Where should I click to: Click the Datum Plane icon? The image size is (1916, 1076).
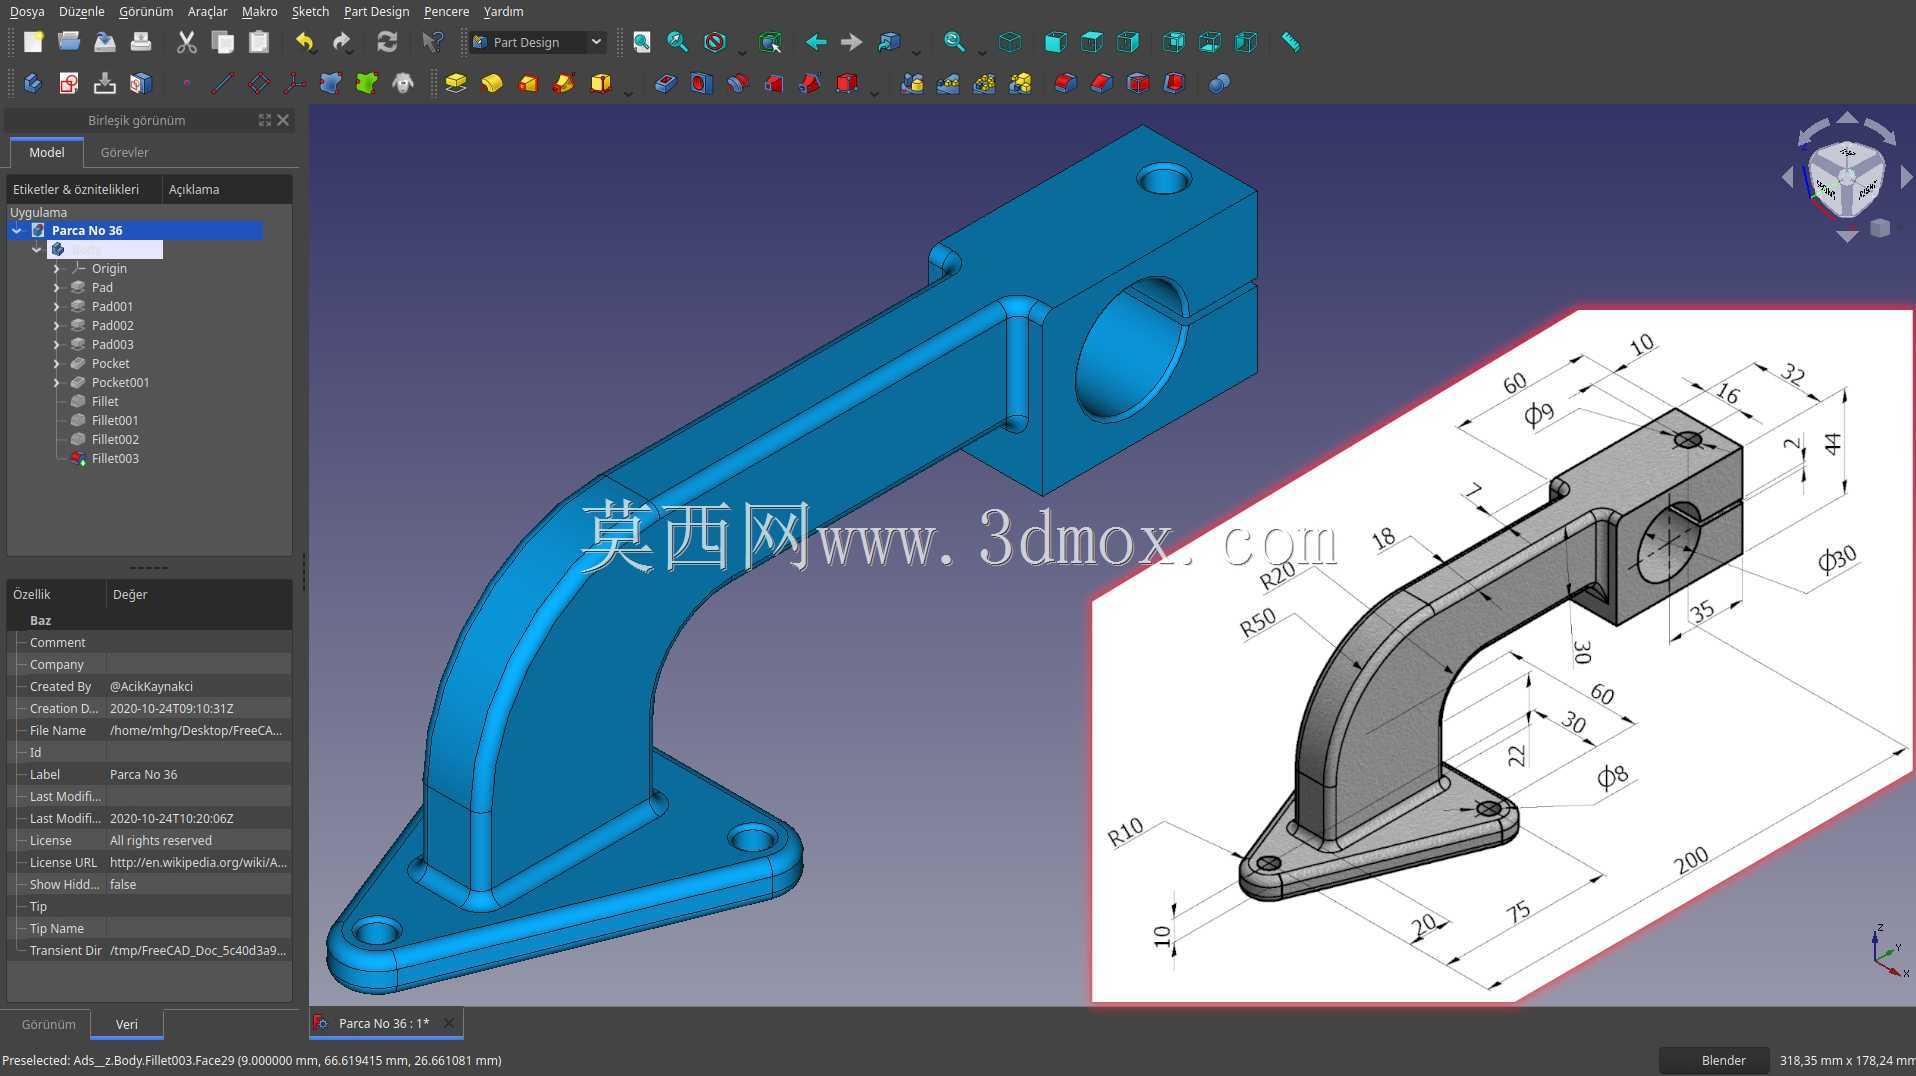[259, 83]
